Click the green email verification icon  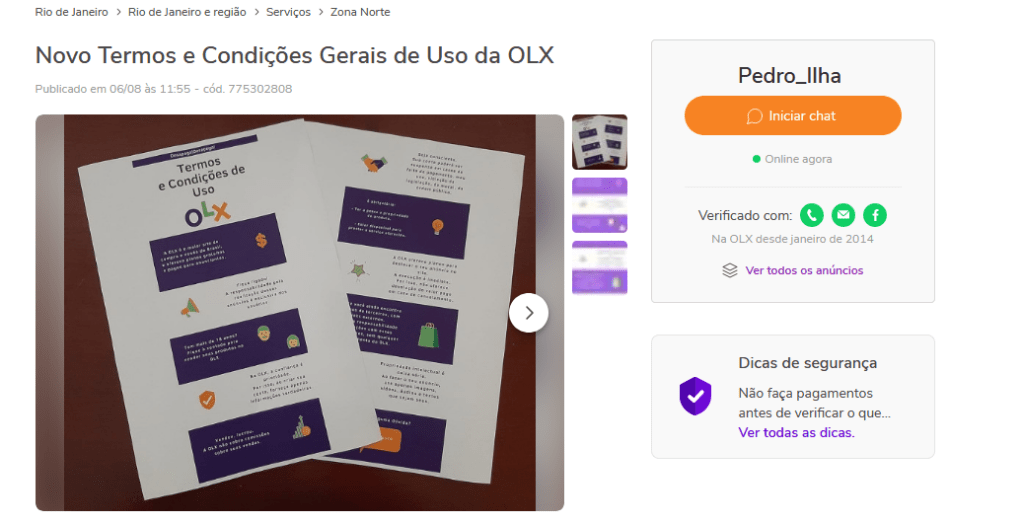(x=843, y=215)
